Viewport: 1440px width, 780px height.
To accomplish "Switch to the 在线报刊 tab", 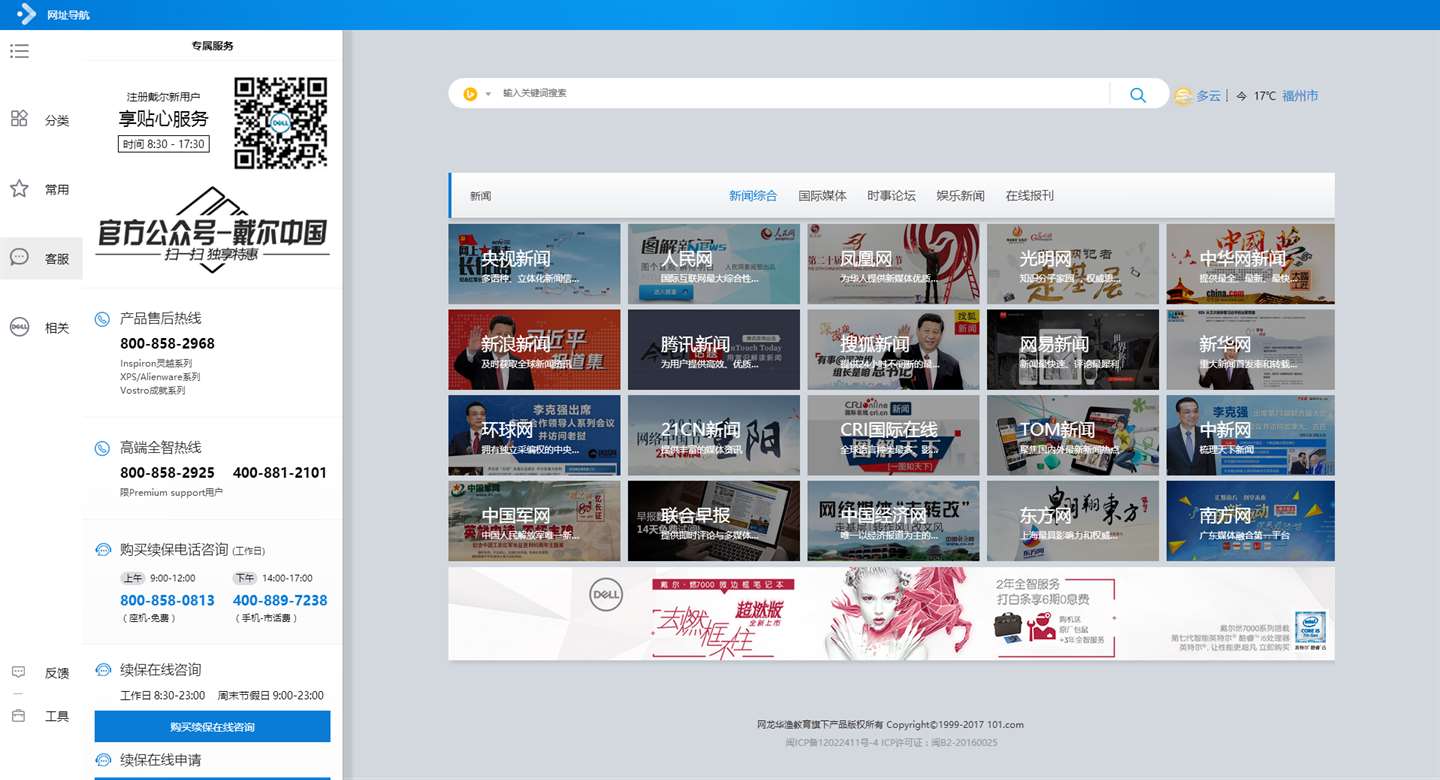I will pyautogui.click(x=1030, y=196).
